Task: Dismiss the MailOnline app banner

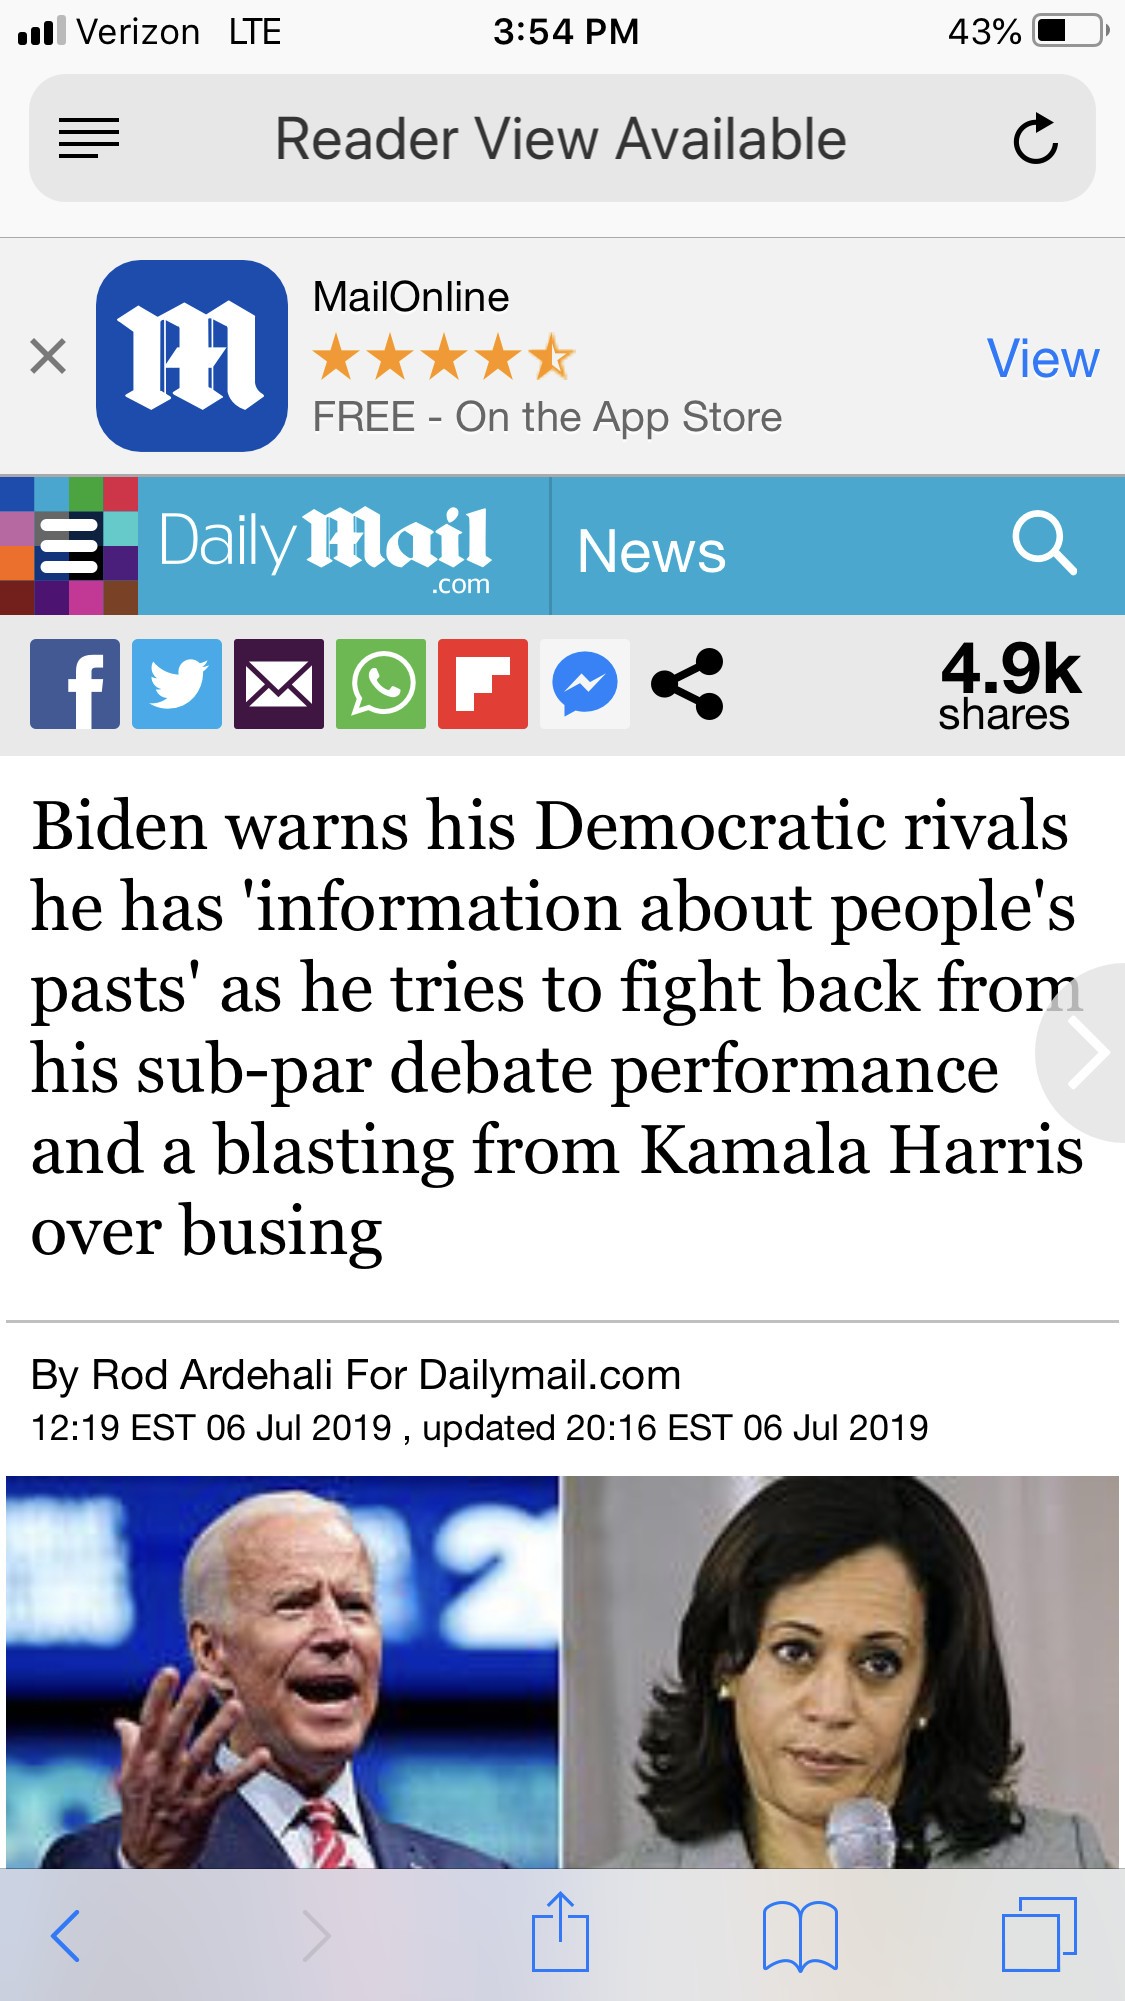Action: point(48,356)
